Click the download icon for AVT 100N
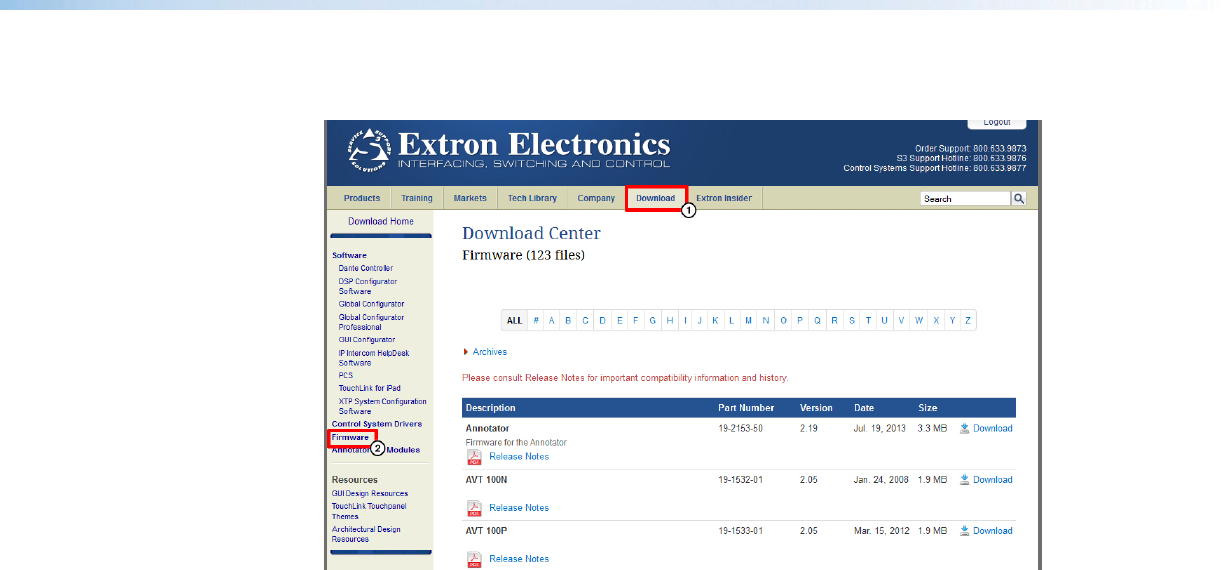This screenshot has width=1224, height=570. pos(965,479)
